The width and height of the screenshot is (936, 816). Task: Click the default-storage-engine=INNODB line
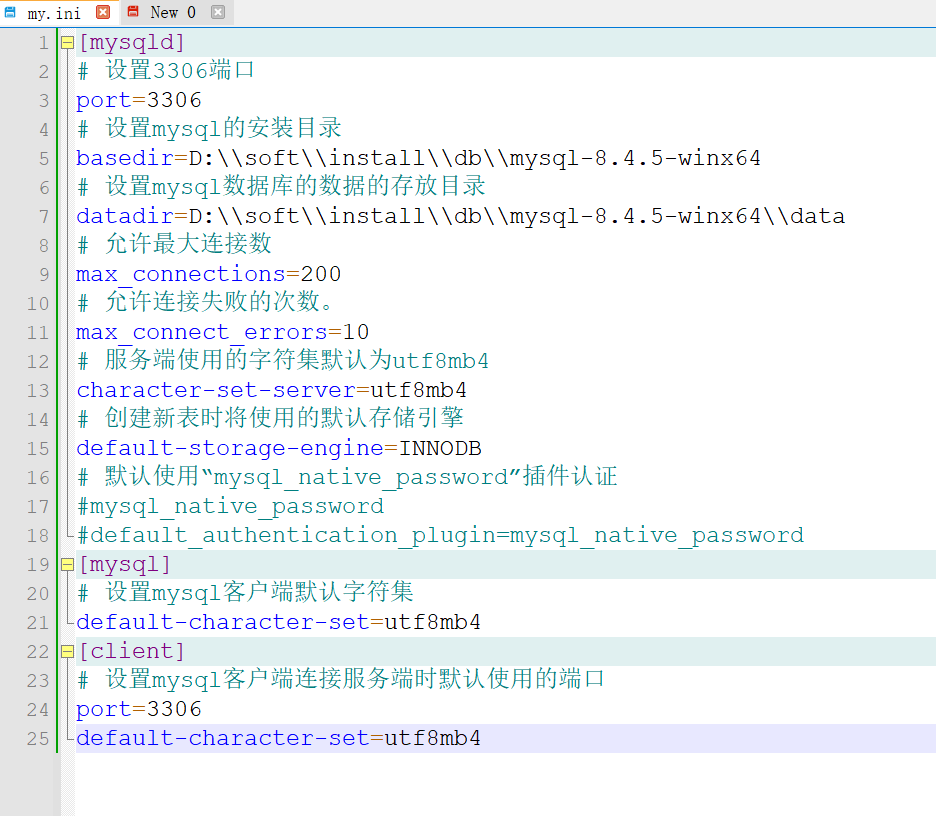coord(278,448)
